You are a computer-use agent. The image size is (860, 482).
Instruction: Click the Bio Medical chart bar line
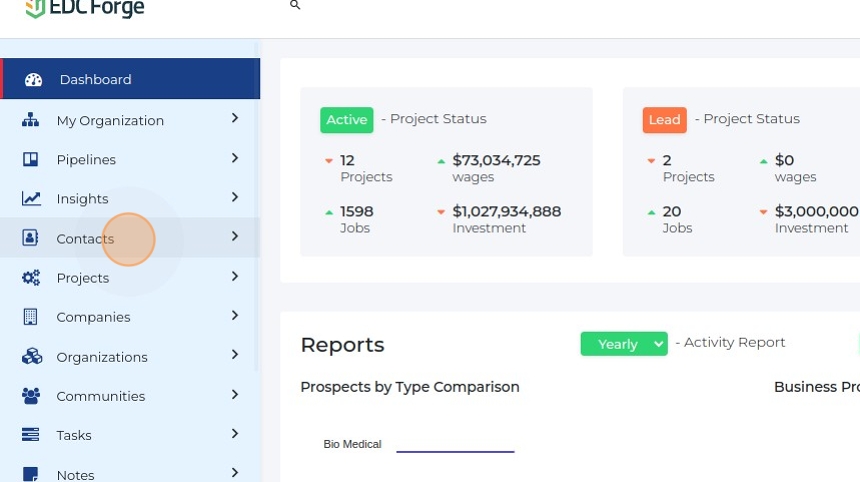[455, 451]
